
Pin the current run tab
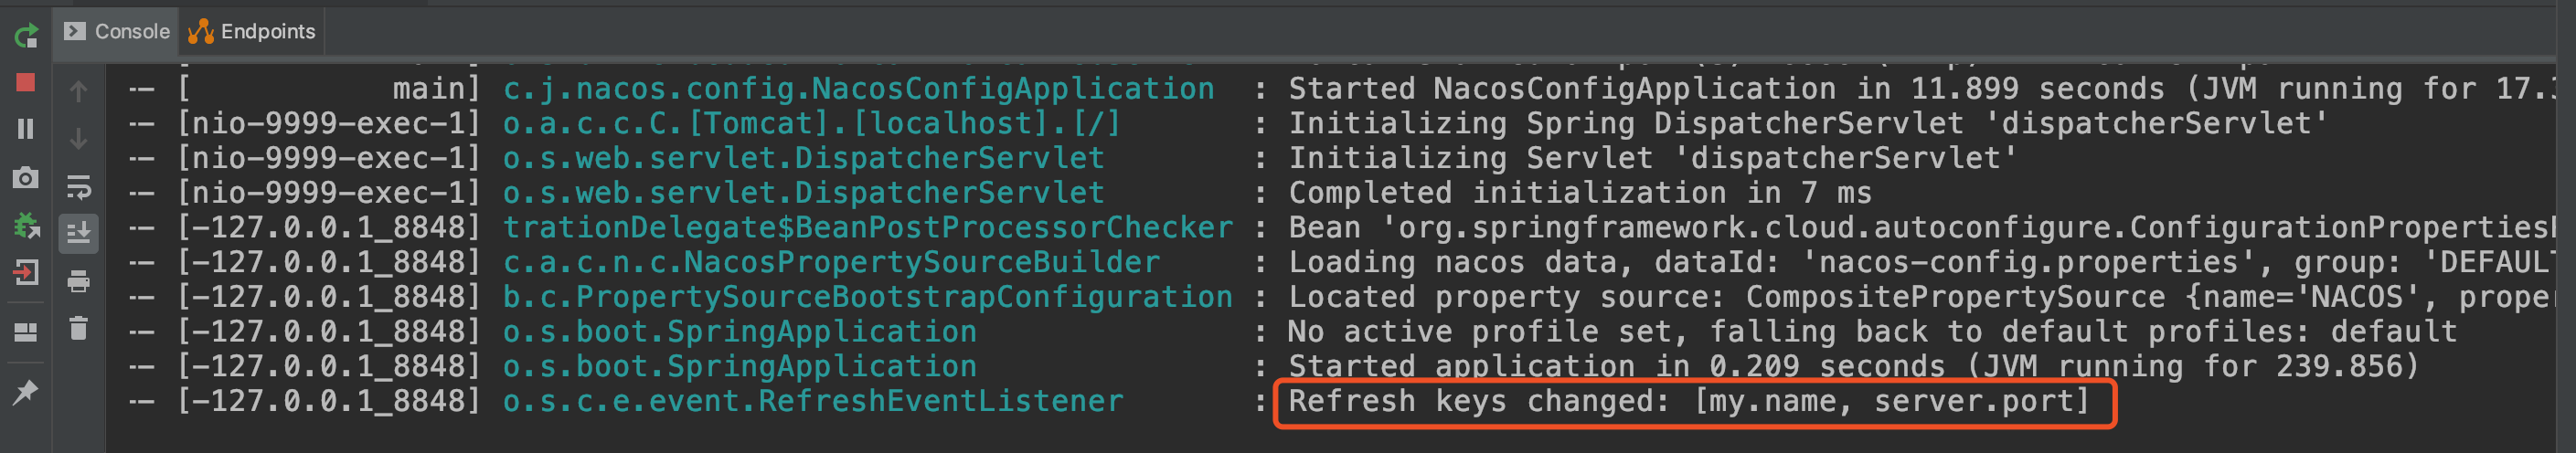pyautogui.click(x=26, y=392)
